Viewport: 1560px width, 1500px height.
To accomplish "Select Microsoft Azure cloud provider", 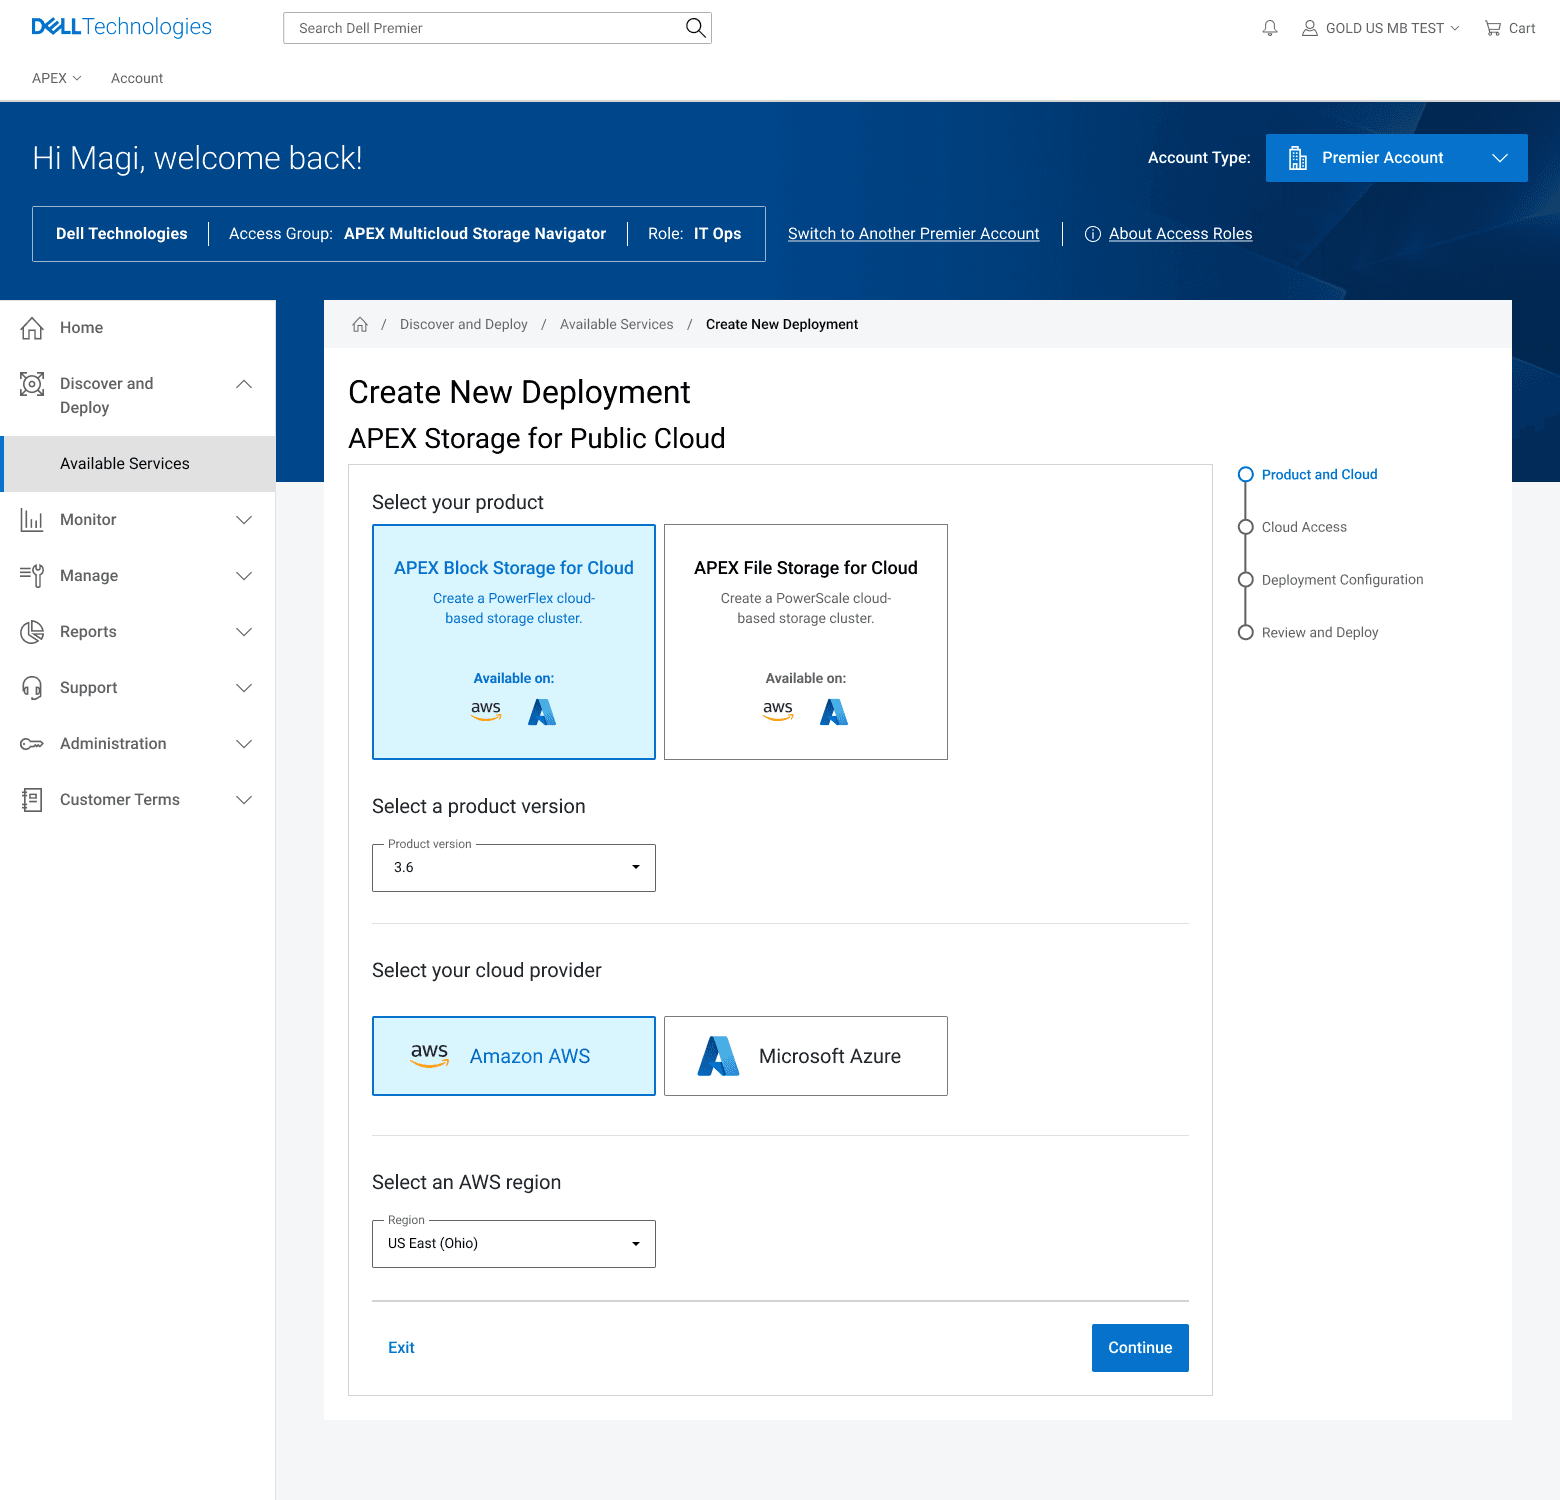I will (806, 1056).
